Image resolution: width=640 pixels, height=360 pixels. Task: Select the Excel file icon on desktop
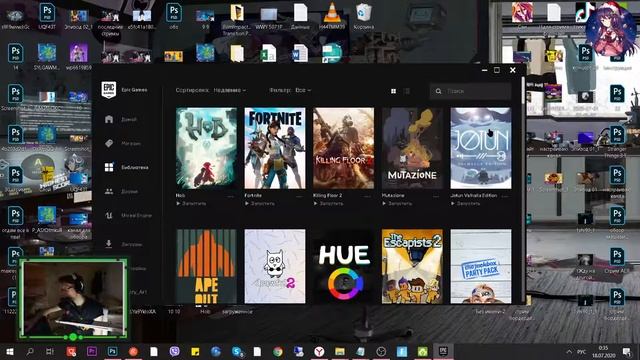(x=269, y=53)
